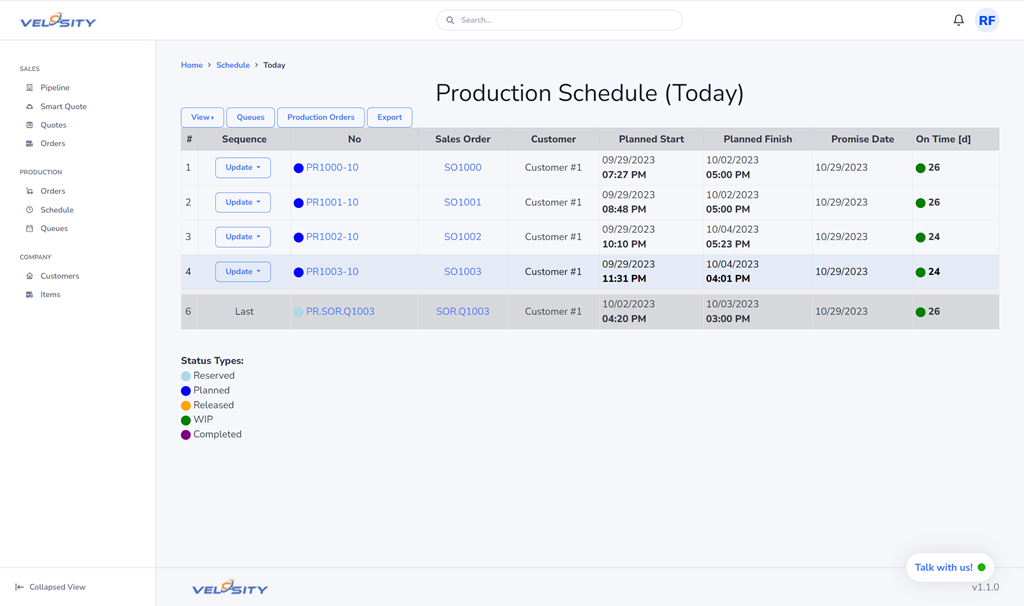Open Production Queues in the sidebar
Viewport: 1024px width, 606px height.
click(54, 229)
